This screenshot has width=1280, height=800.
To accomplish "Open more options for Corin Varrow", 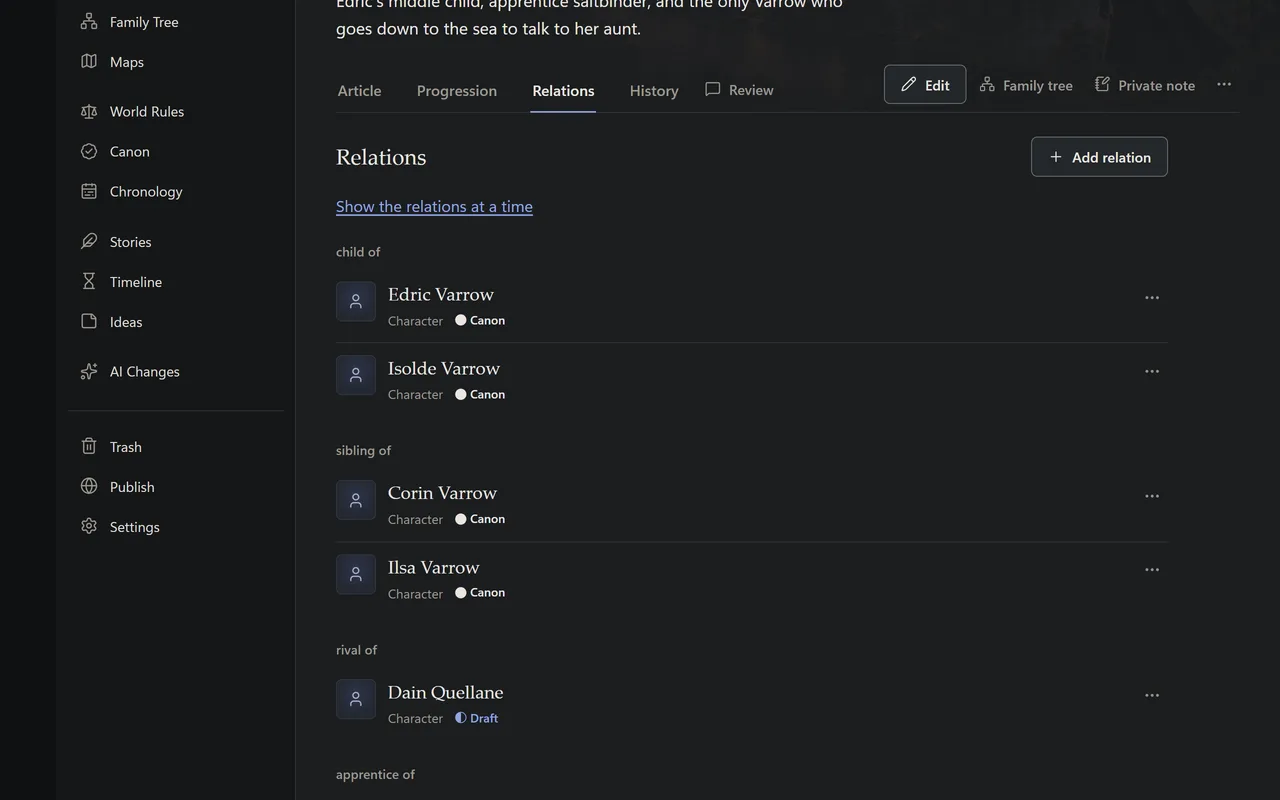I will point(1152,496).
